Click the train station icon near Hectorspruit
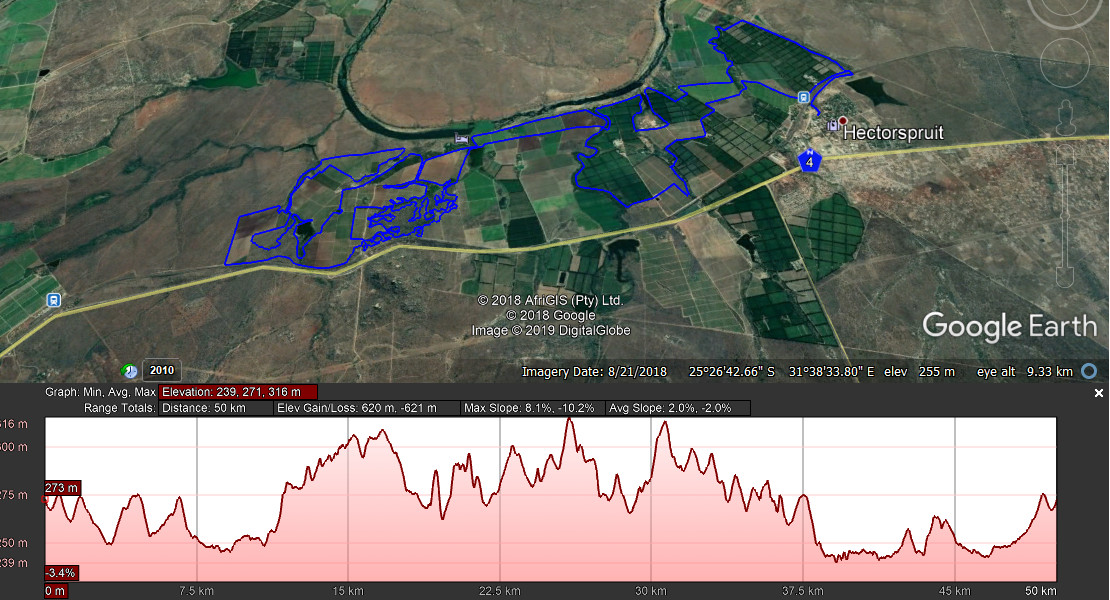 [x=803, y=97]
